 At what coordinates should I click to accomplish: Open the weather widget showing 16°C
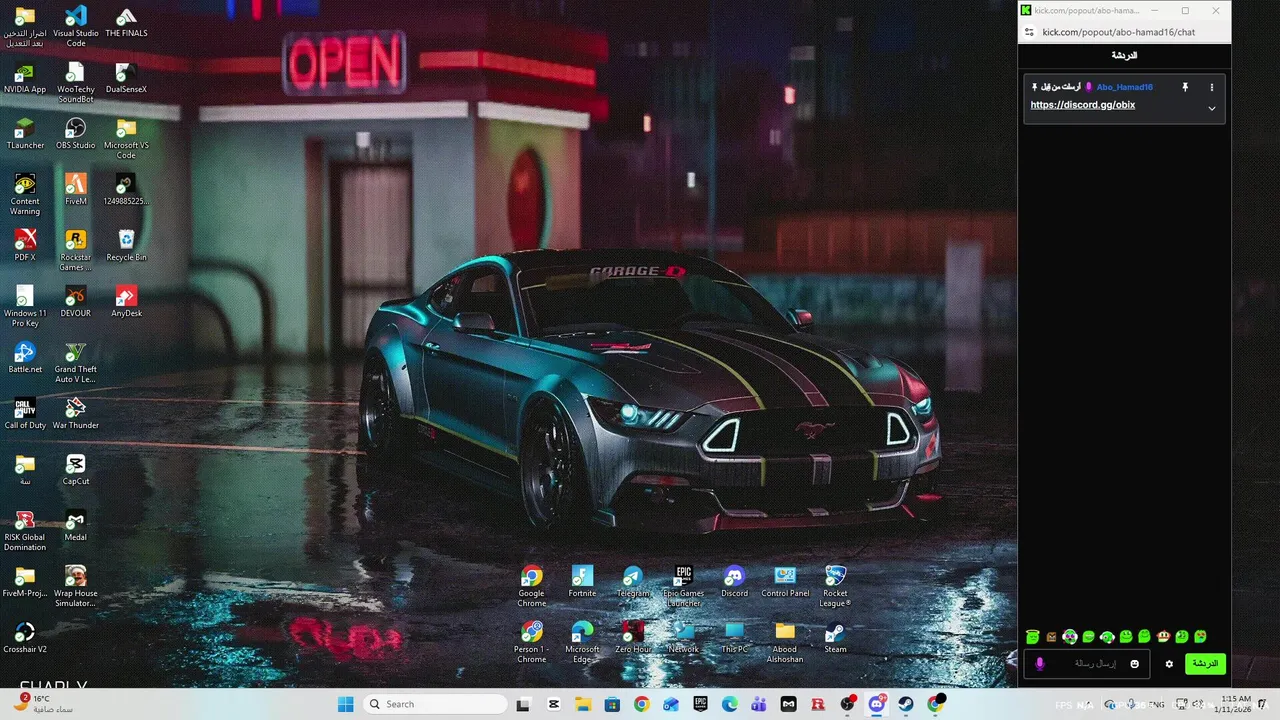42,703
